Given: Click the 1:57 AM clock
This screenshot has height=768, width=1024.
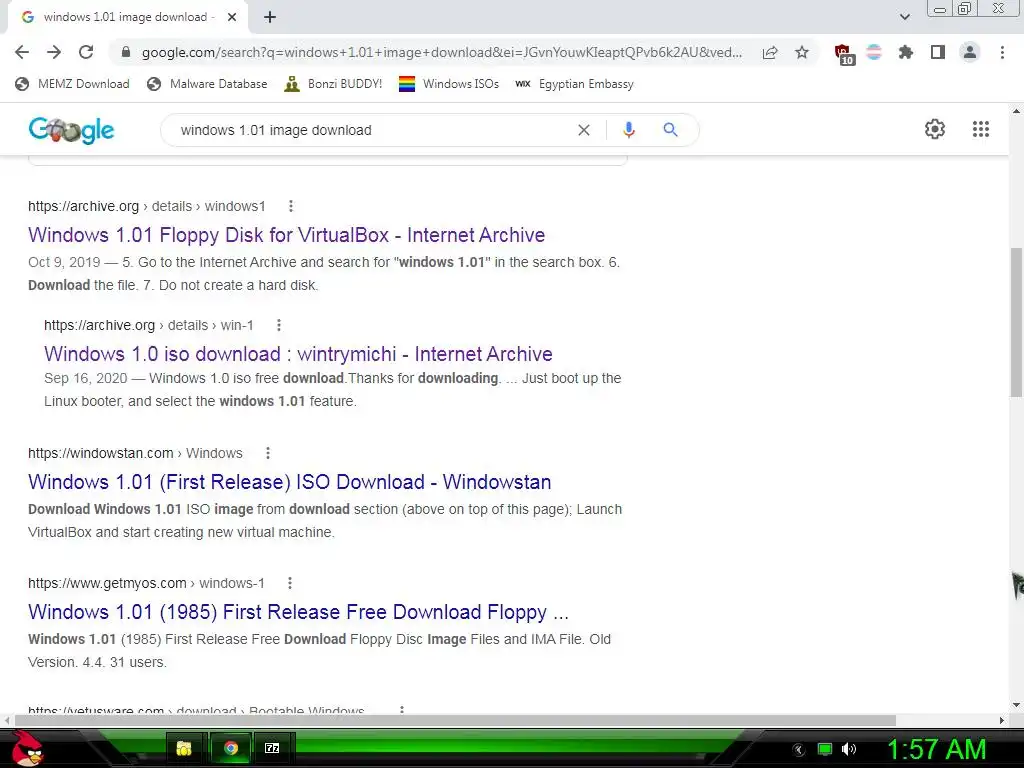Looking at the screenshot, I should 936,749.
